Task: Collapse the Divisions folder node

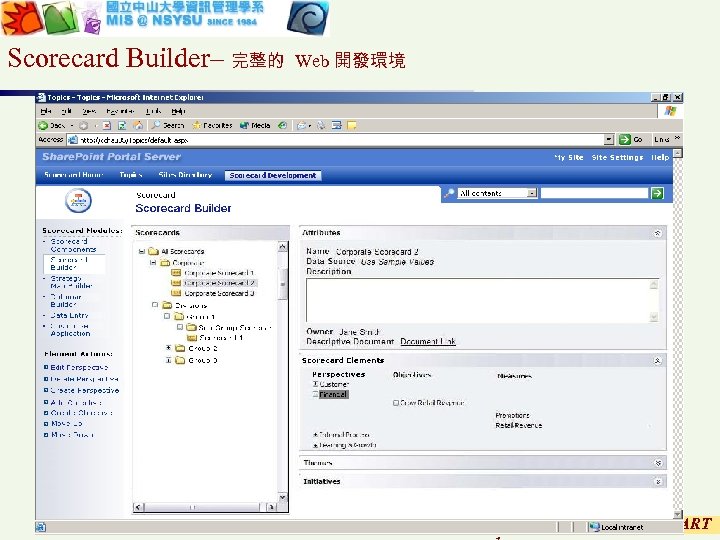Action: pyautogui.click(x=155, y=305)
